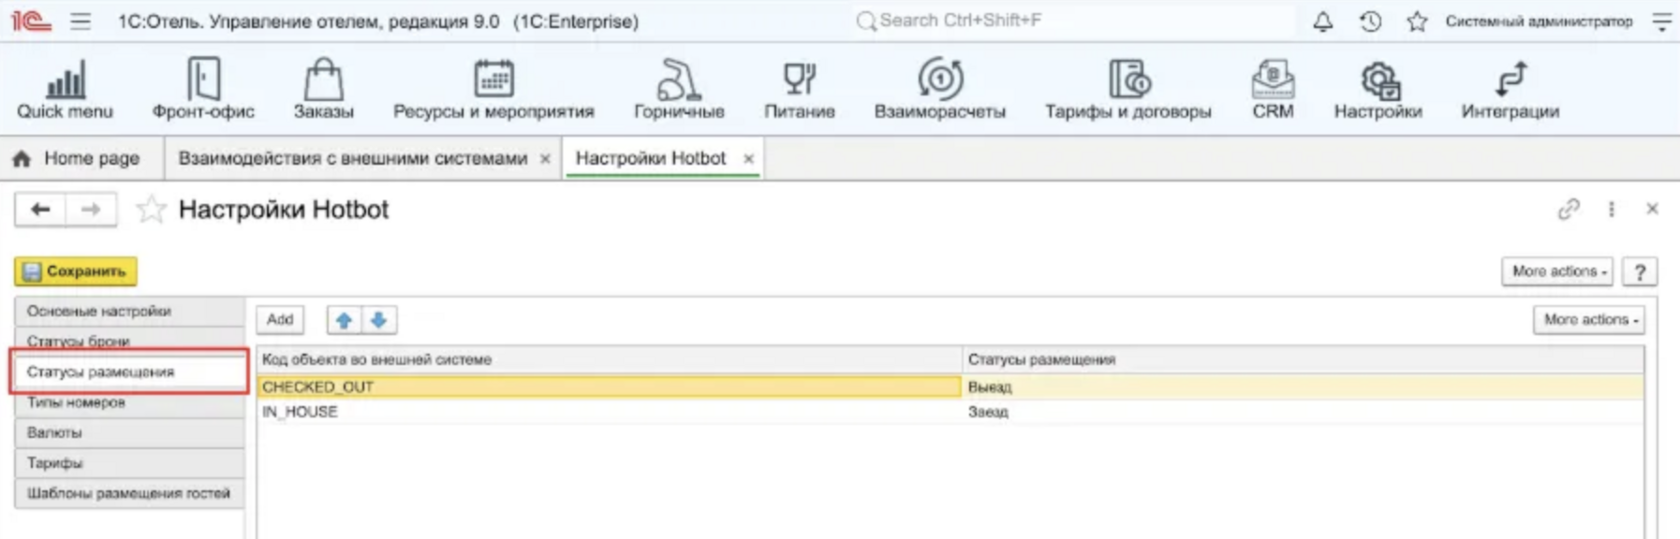Close the Настройки Hotbot tab
The width and height of the screenshot is (1680, 539).
(748, 159)
